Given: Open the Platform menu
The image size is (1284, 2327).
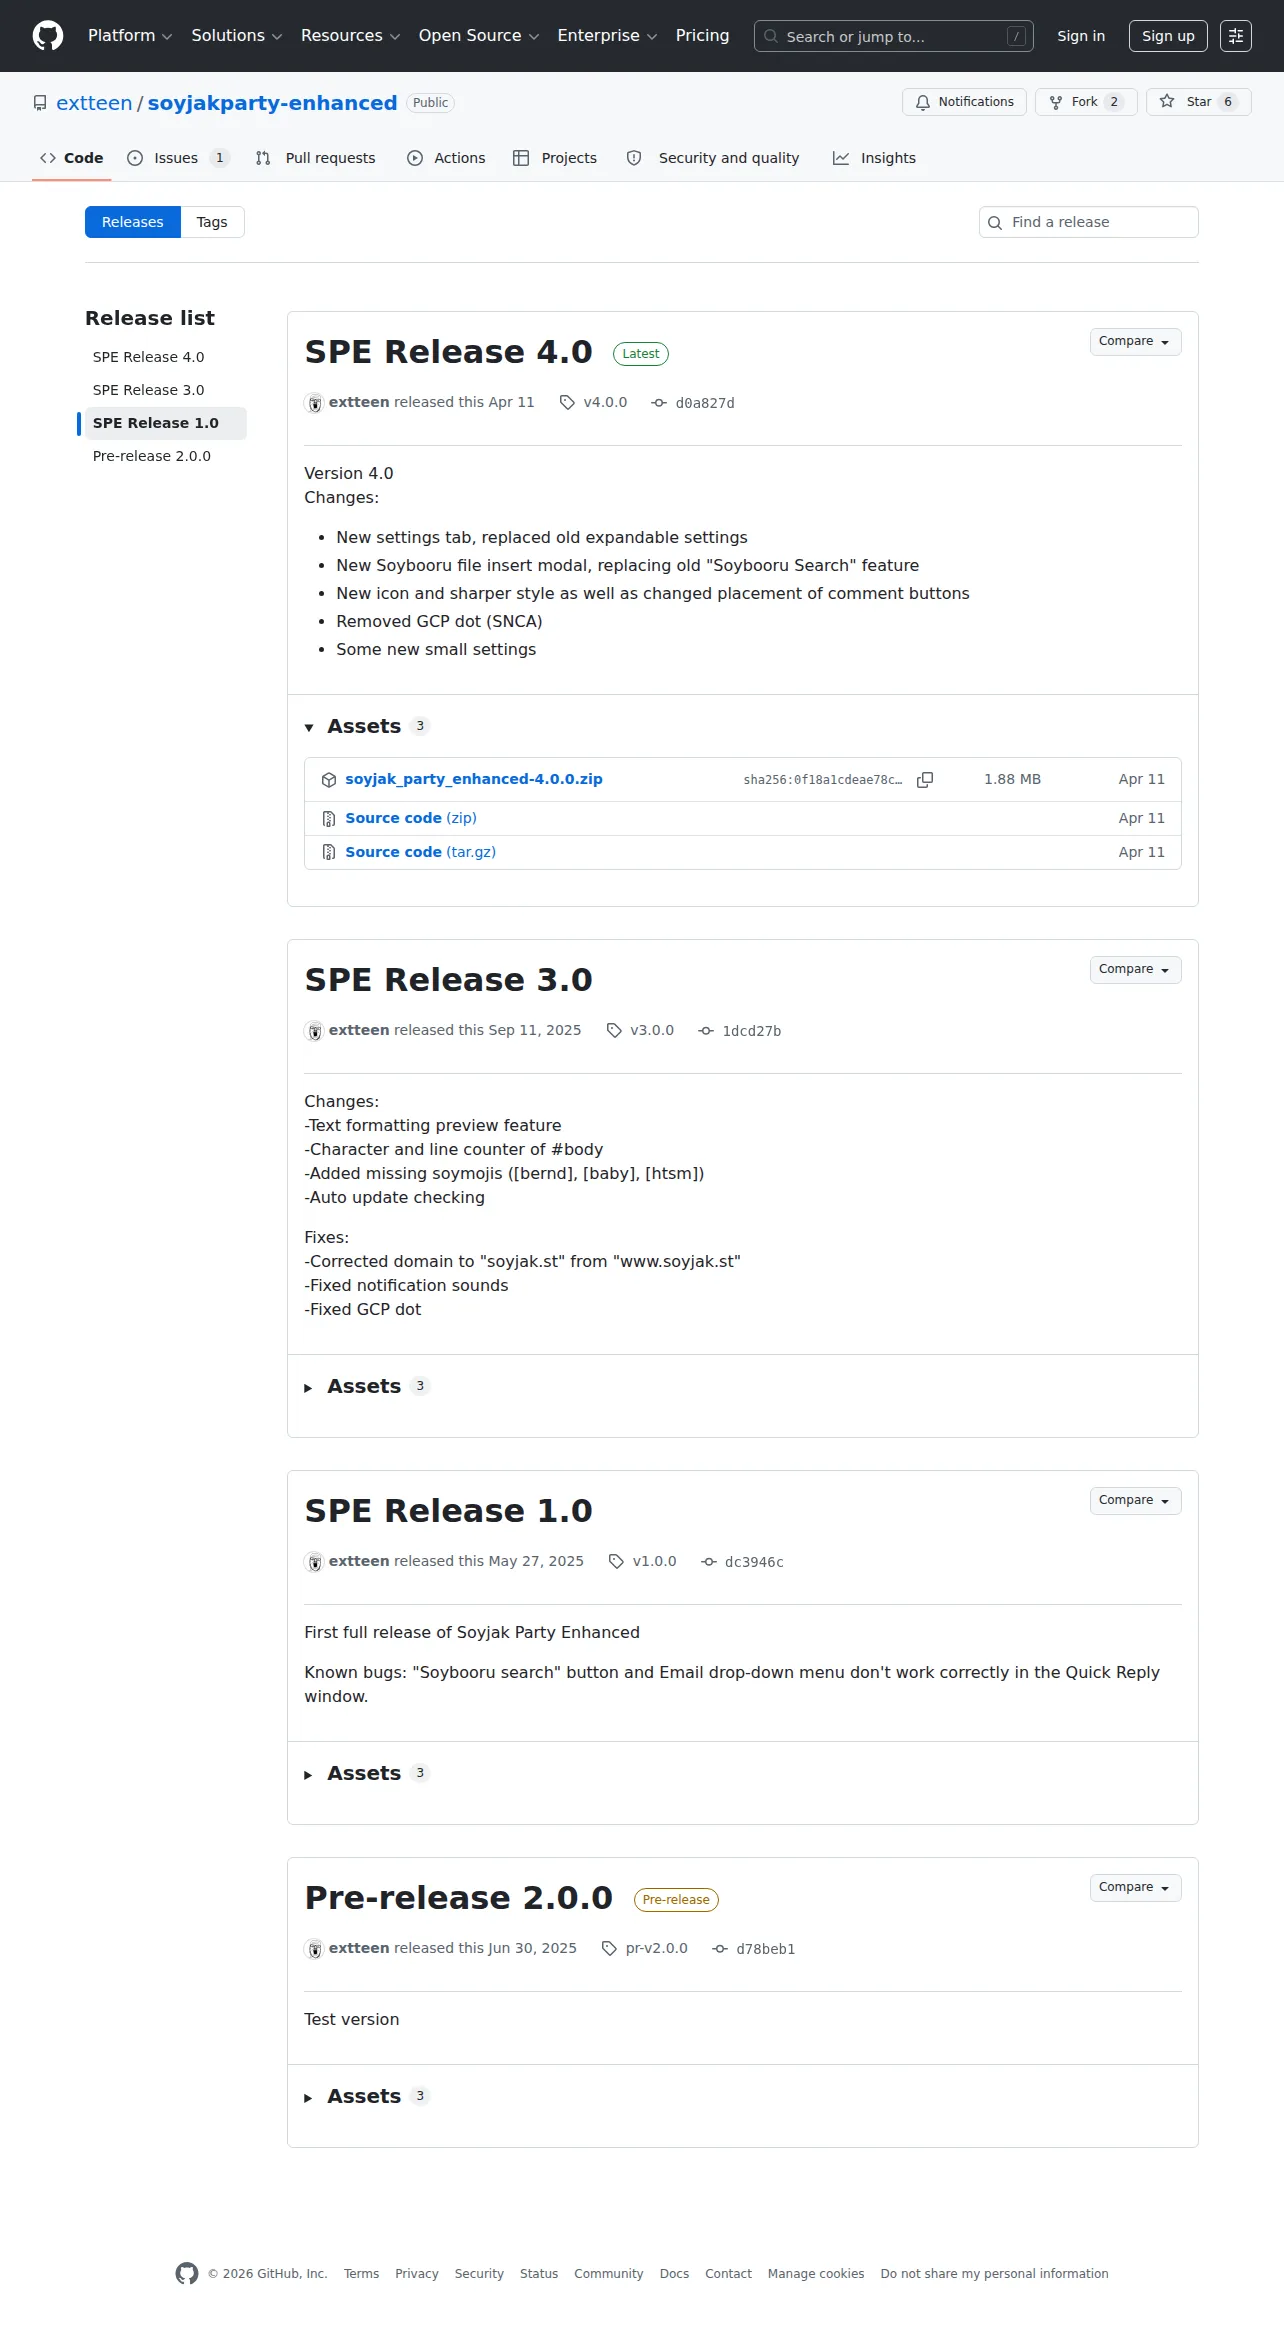Looking at the screenshot, I should pyautogui.click(x=130, y=36).
